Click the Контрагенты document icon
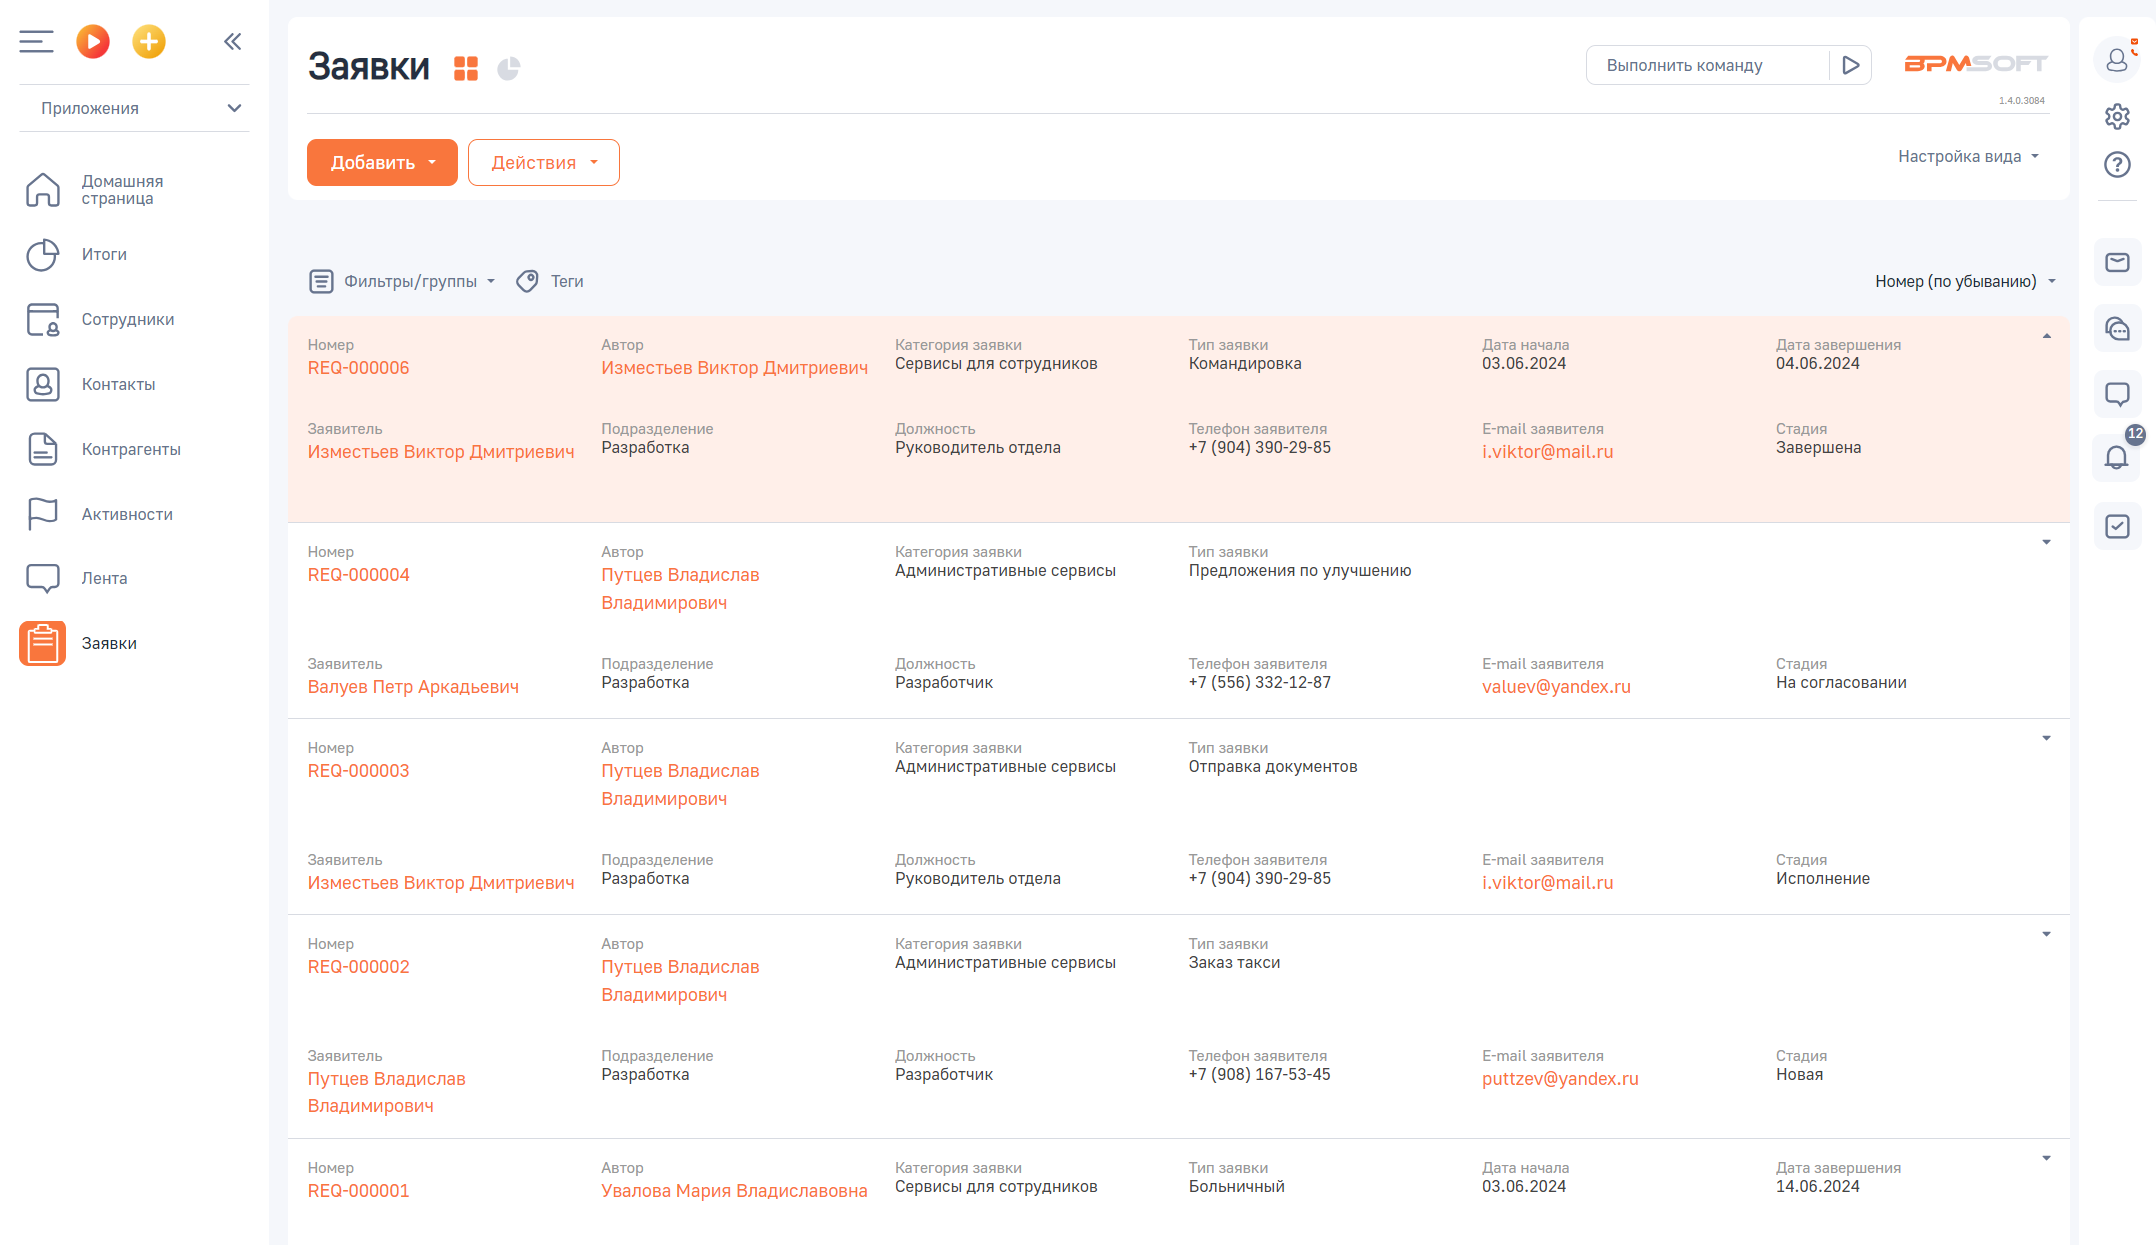The width and height of the screenshot is (2156, 1245). coord(43,450)
